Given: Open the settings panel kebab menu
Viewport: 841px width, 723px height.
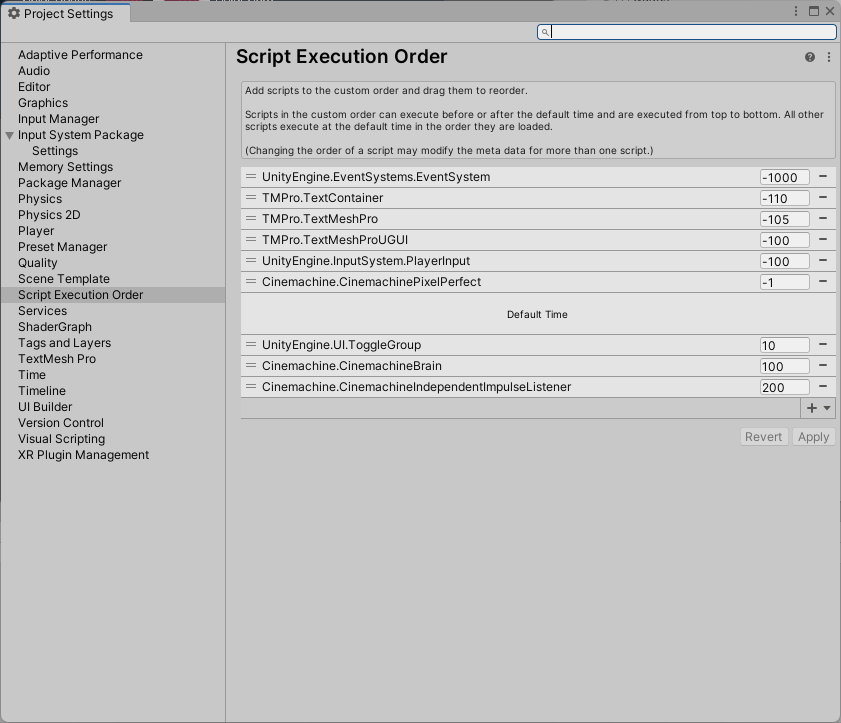Looking at the screenshot, I should 829,57.
